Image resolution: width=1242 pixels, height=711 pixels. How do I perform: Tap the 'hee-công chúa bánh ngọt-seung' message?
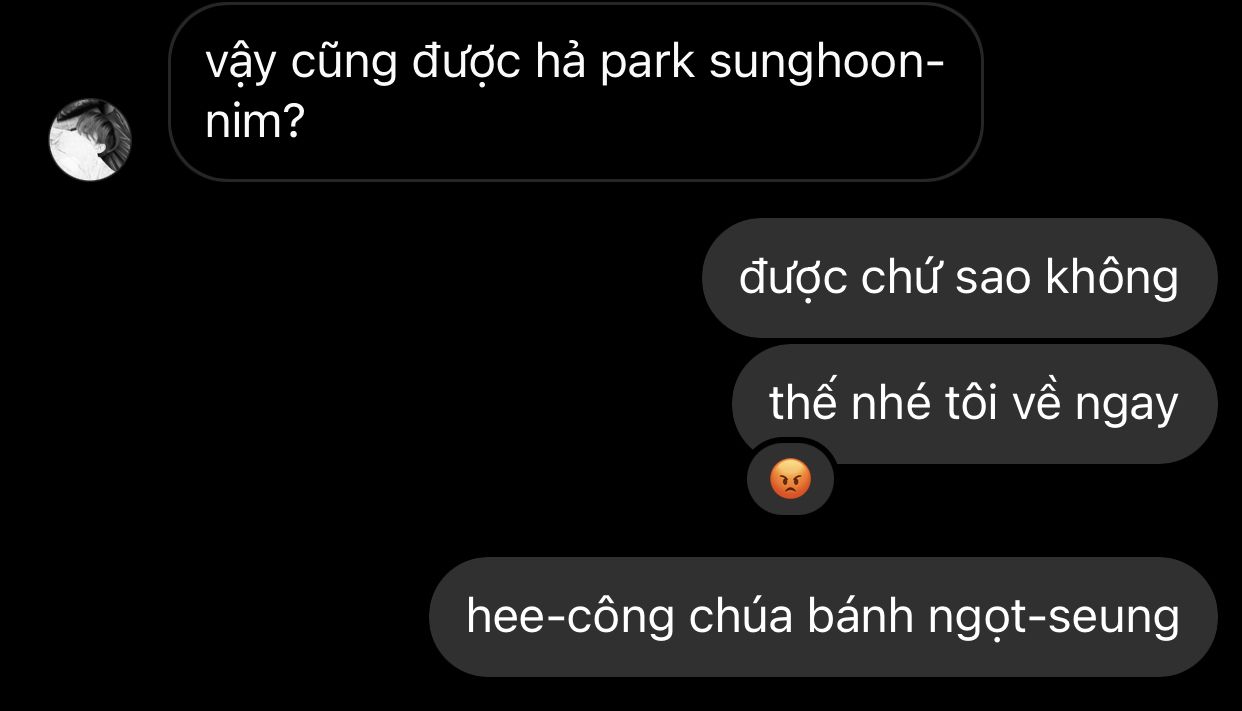823,617
